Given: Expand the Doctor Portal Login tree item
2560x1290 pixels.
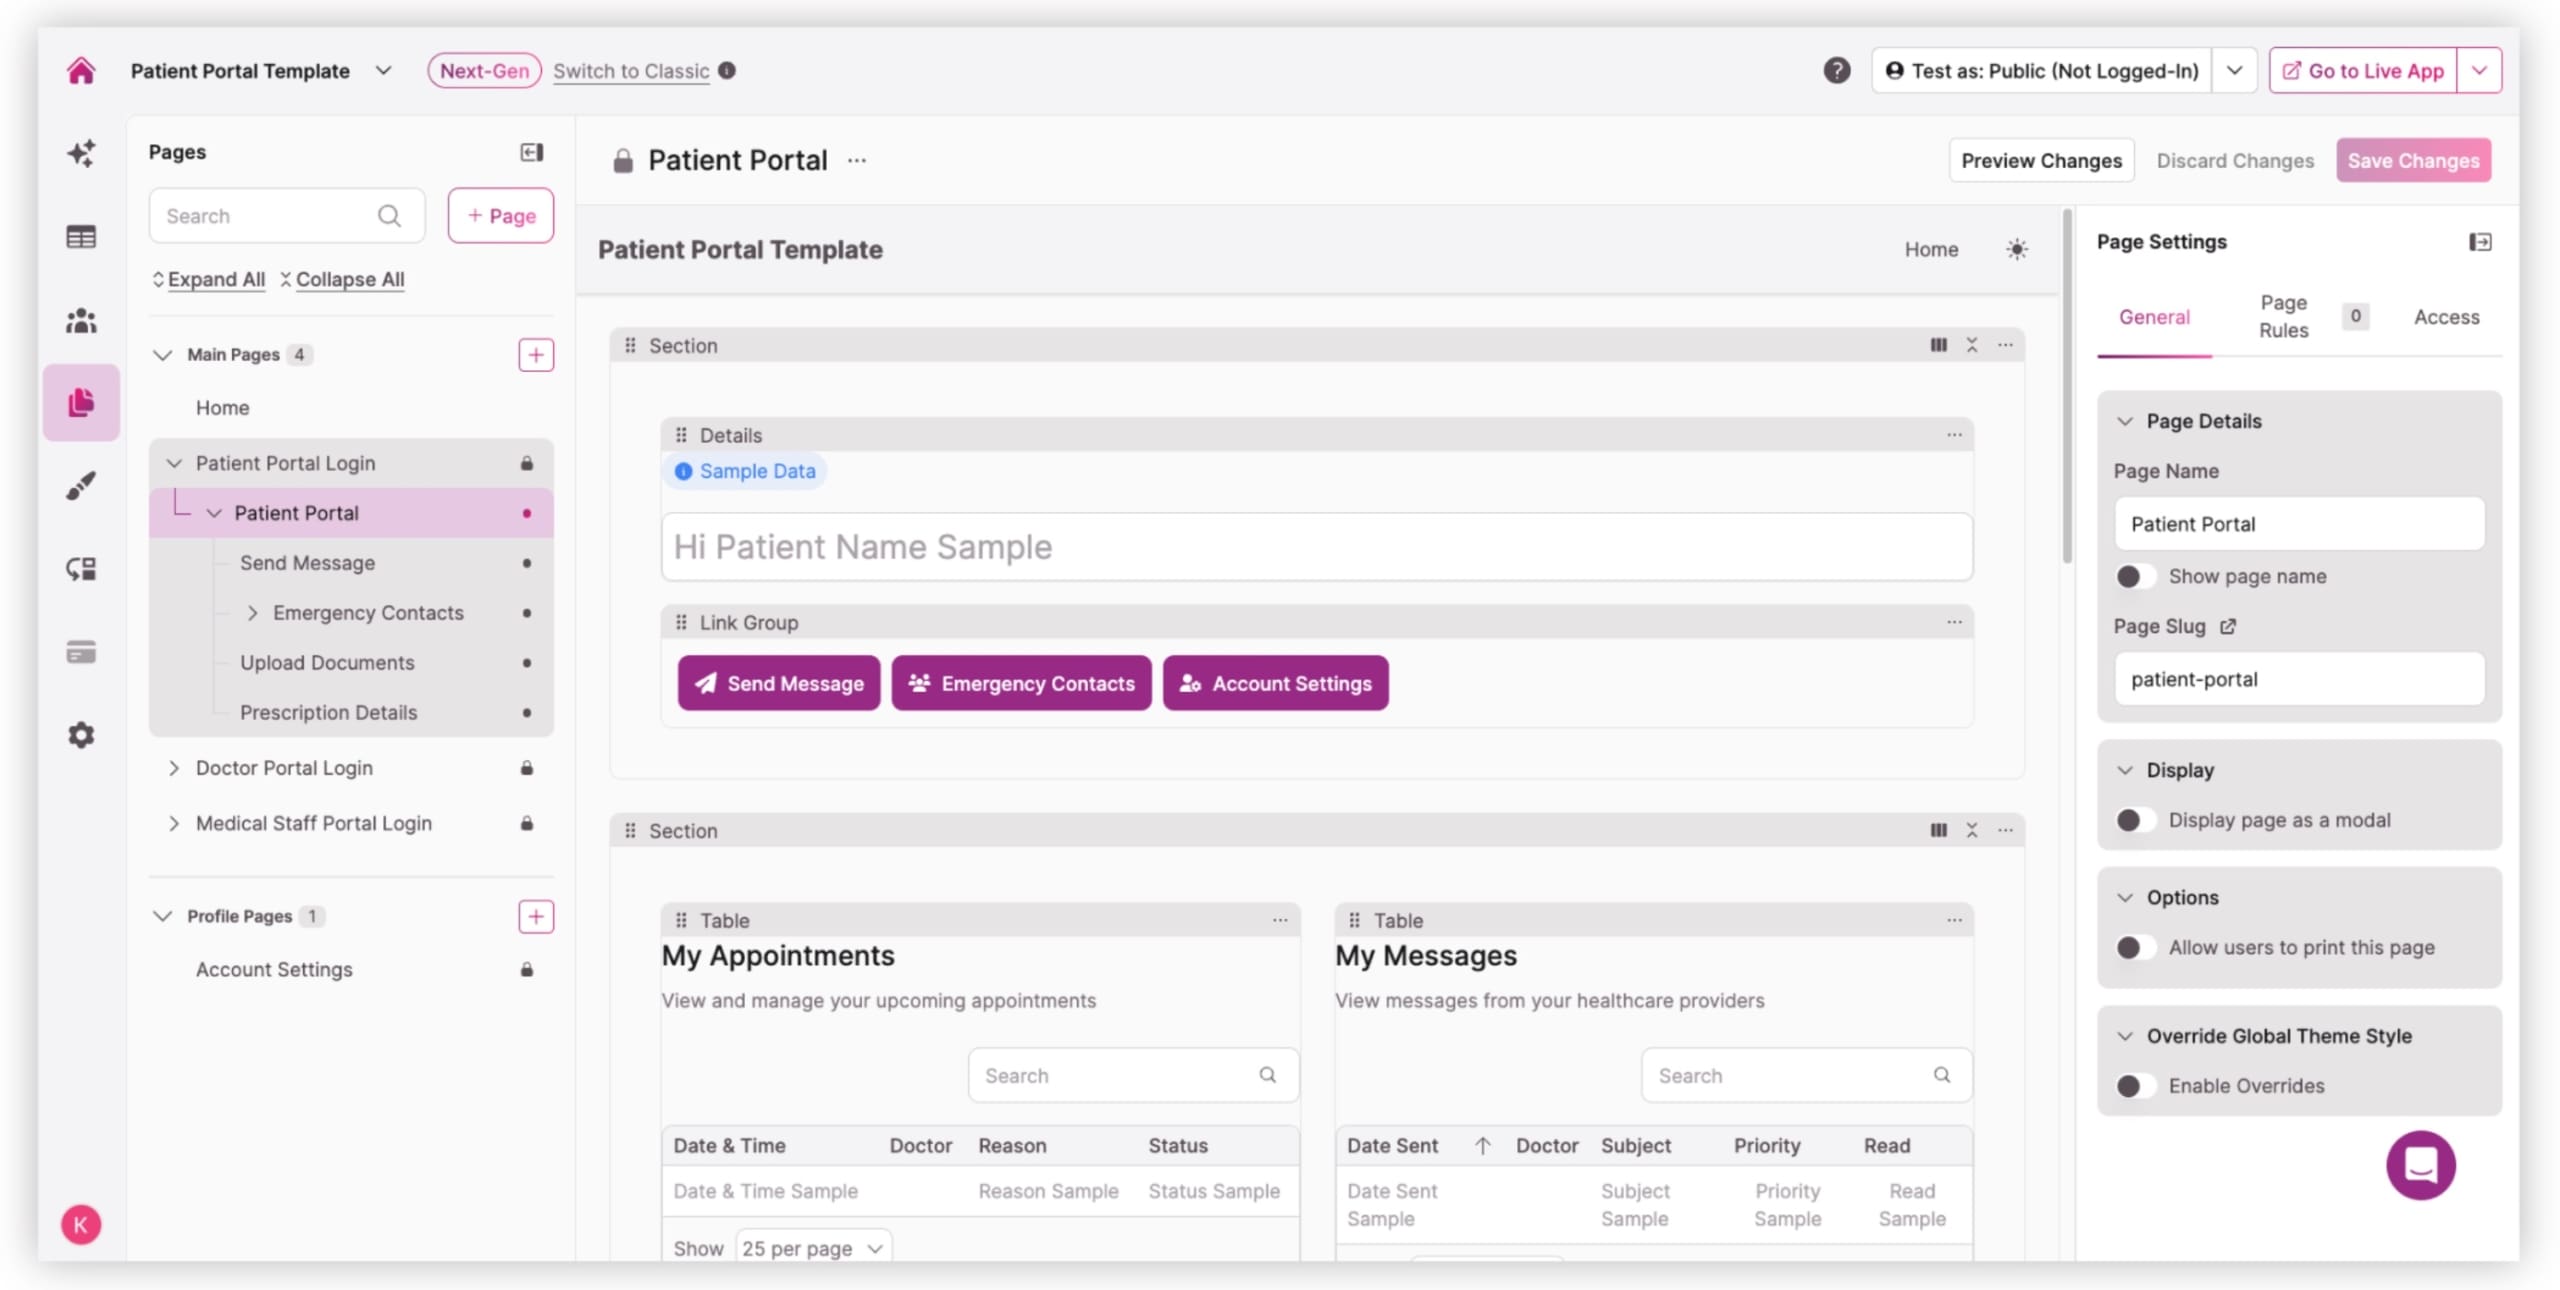Looking at the screenshot, I should (174, 767).
